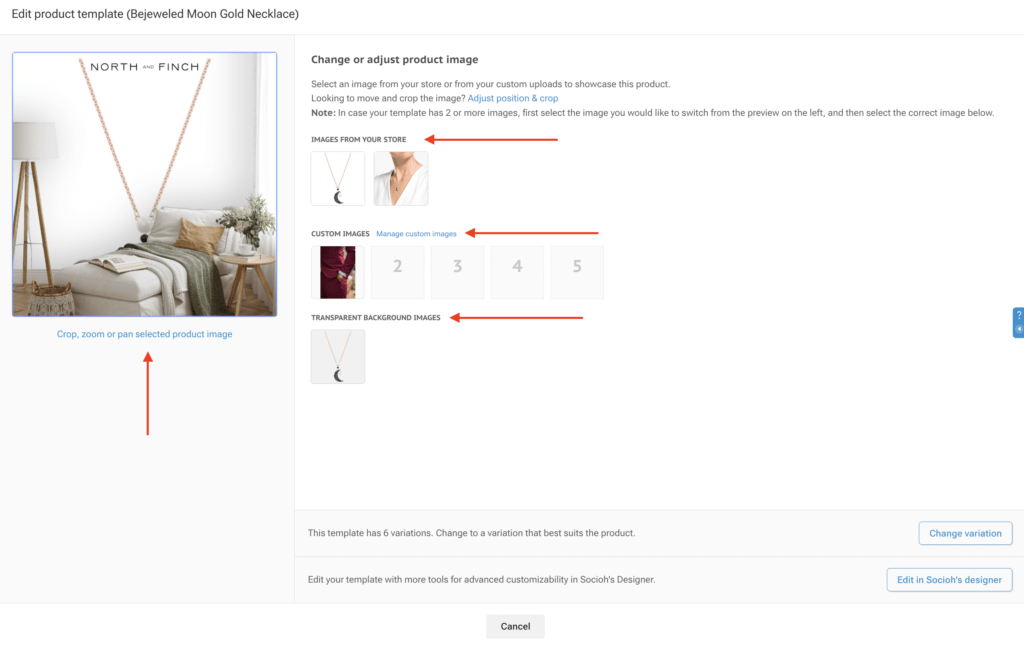The width and height of the screenshot is (1024, 647).
Task: Open the Adjust position & crop link
Action: coord(513,98)
